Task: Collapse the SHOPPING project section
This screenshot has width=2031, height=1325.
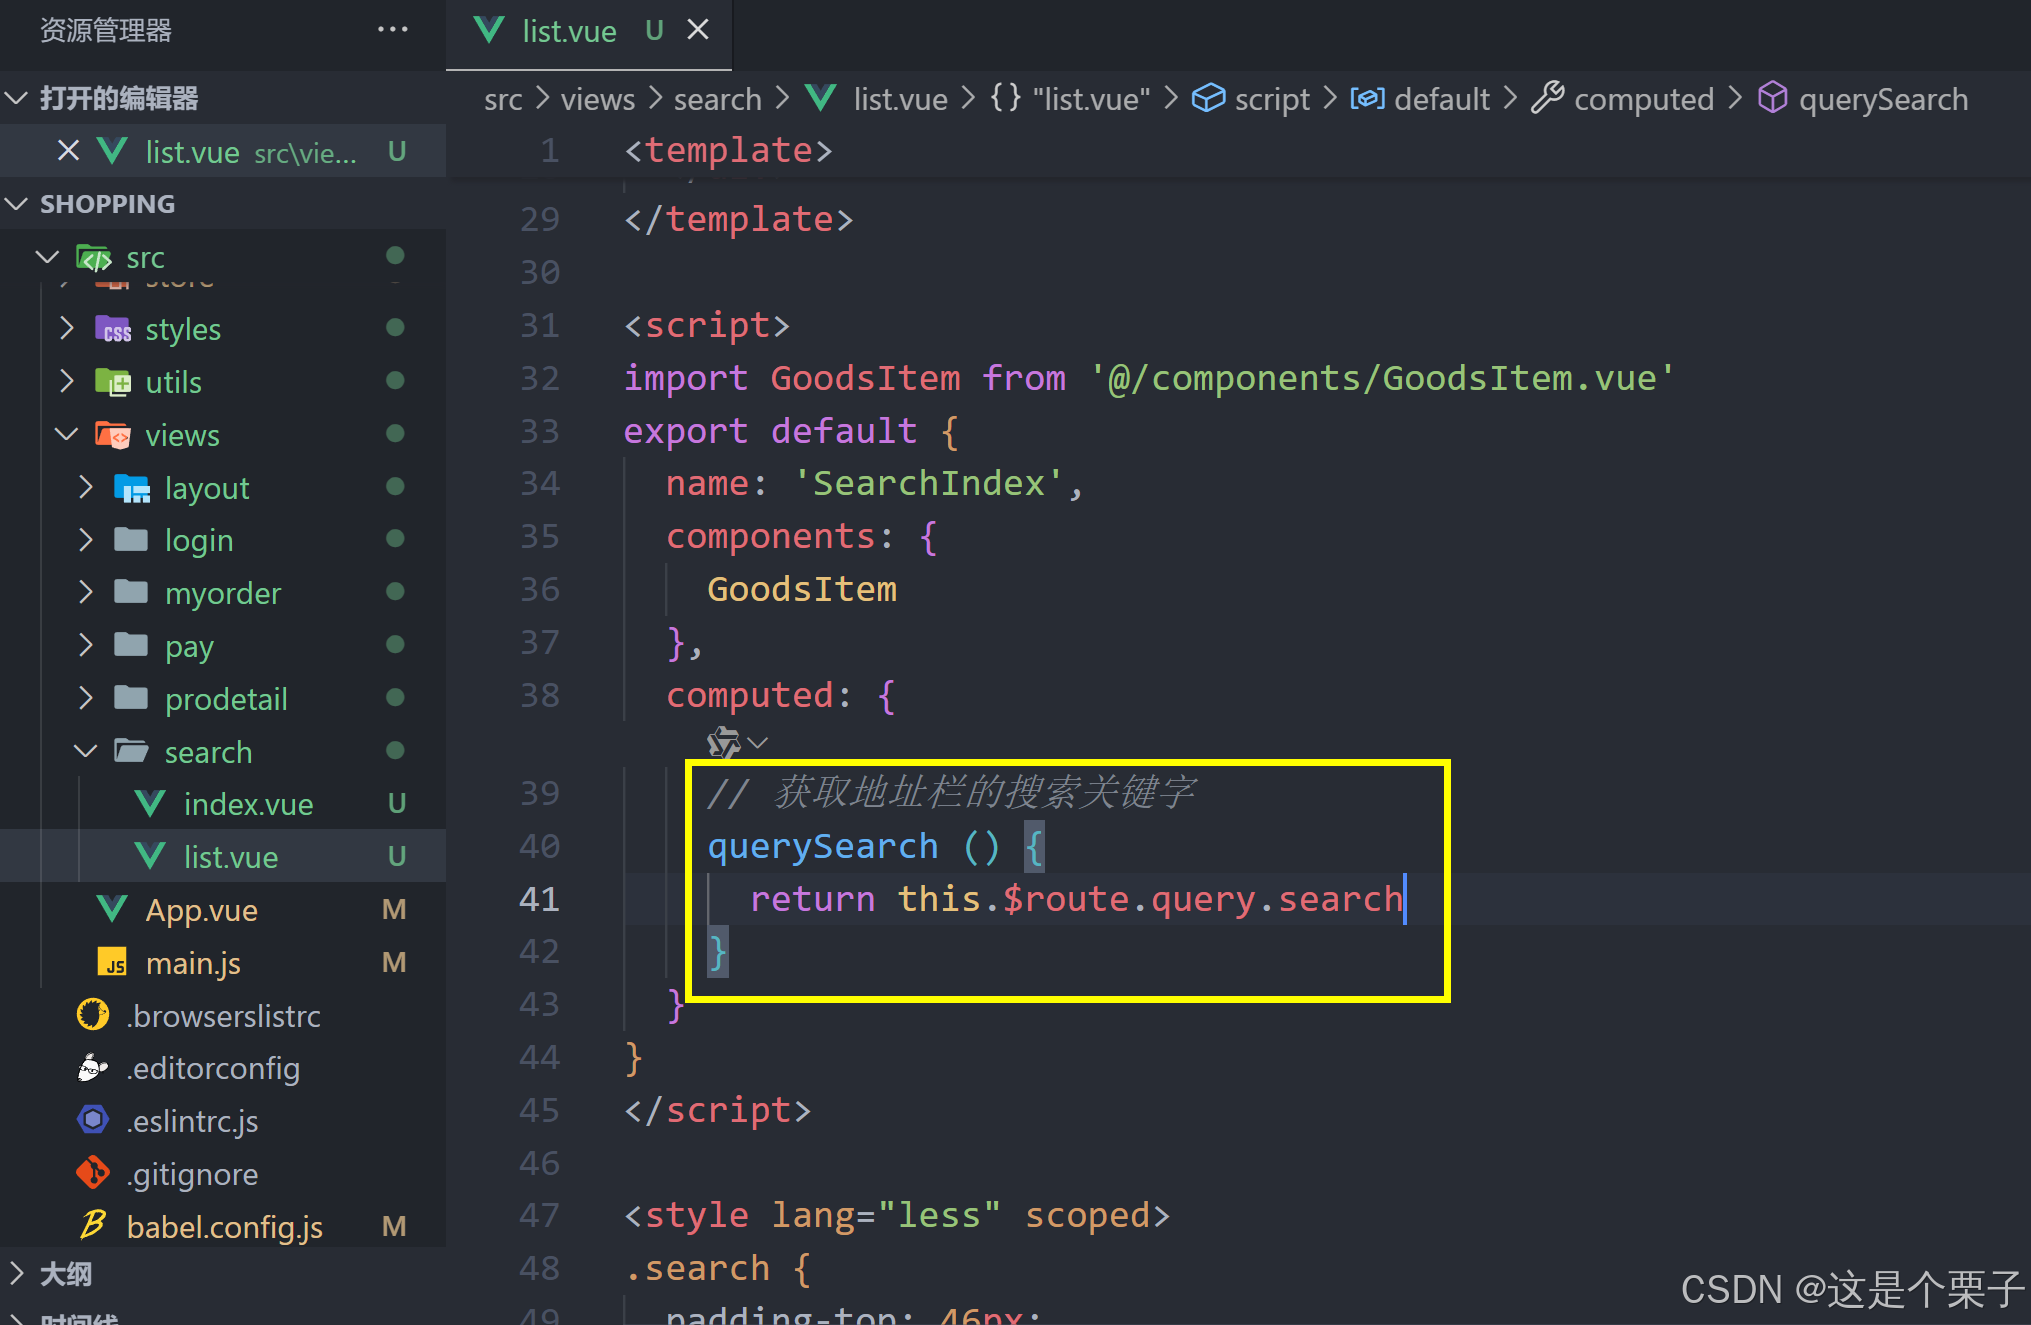Action: (x=16, y=204)
